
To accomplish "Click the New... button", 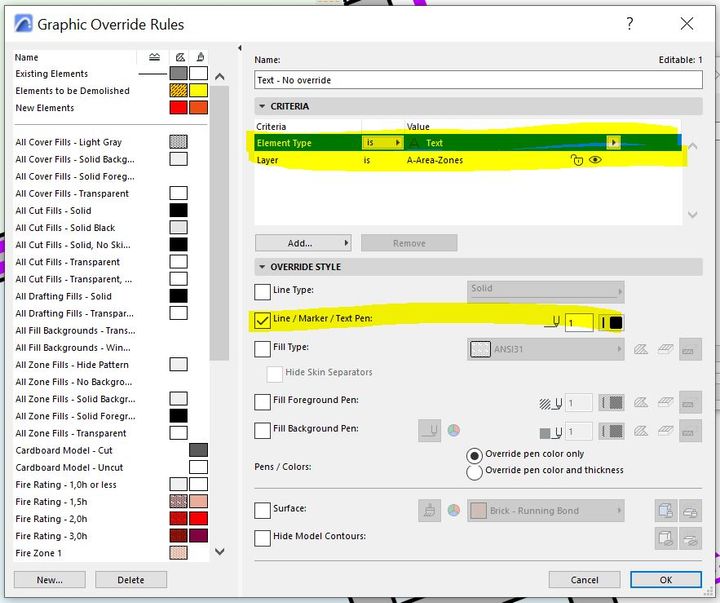I will pyautogui.click(x=50, y=580).
